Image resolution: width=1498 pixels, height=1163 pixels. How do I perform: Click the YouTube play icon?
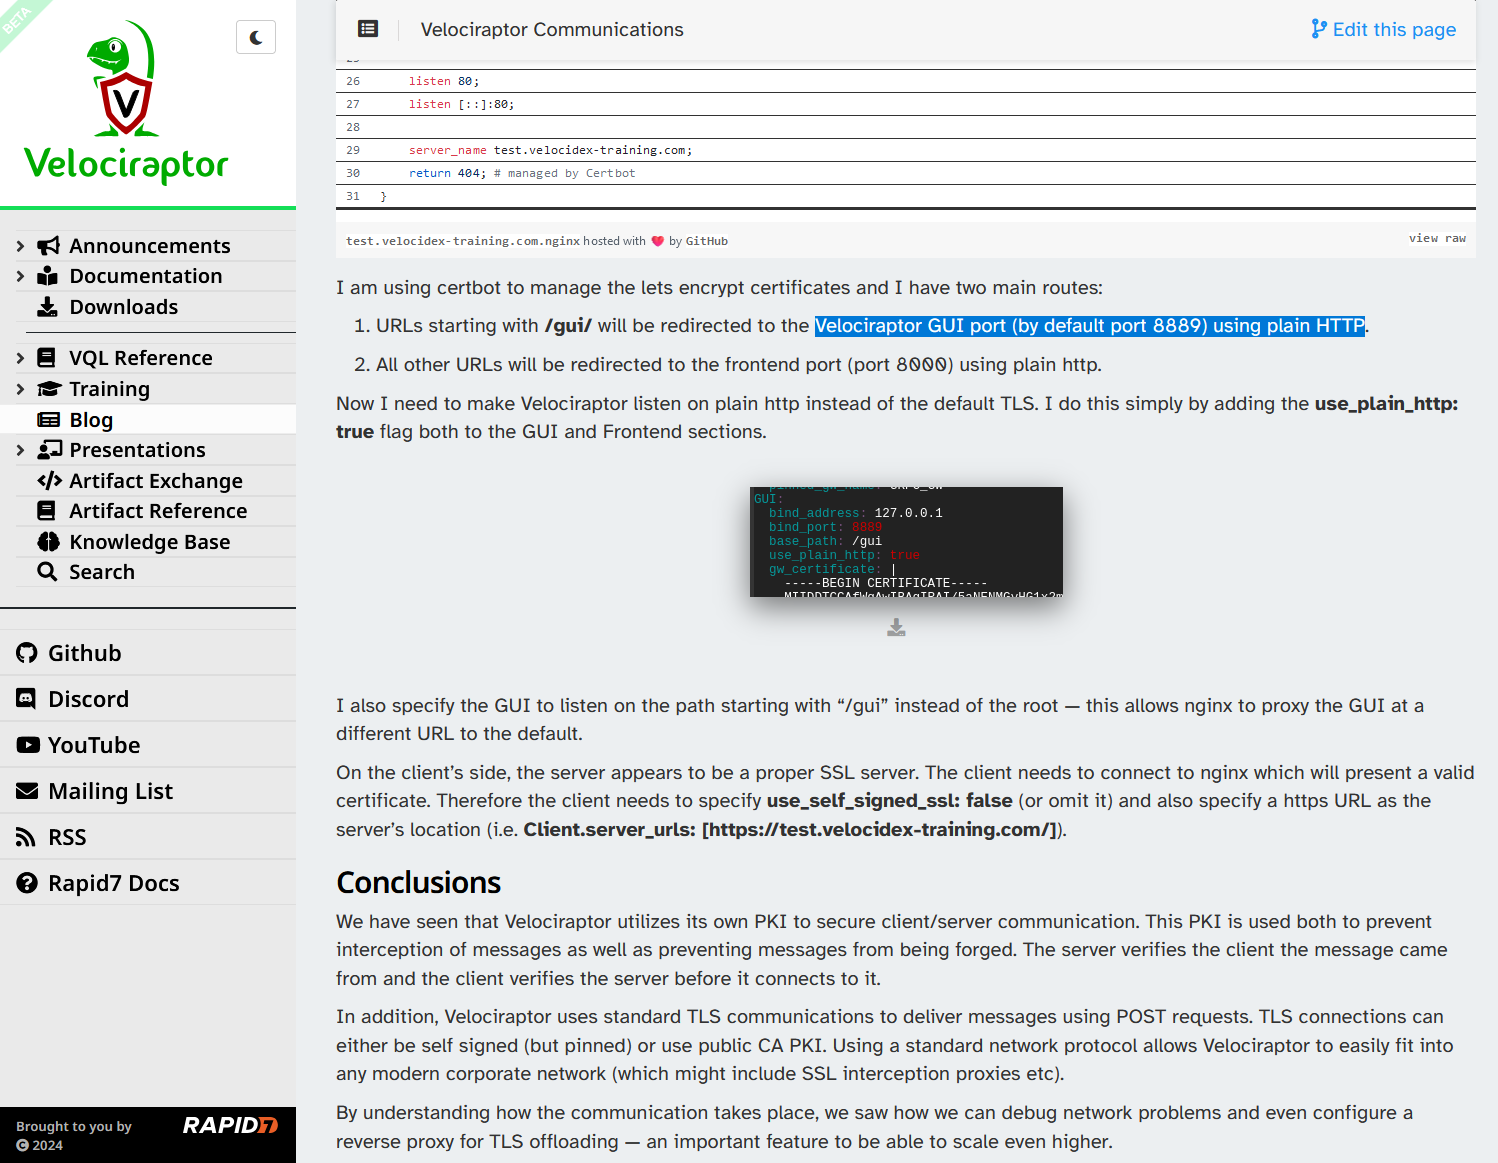pyautogui.click(x=28, y=745)
